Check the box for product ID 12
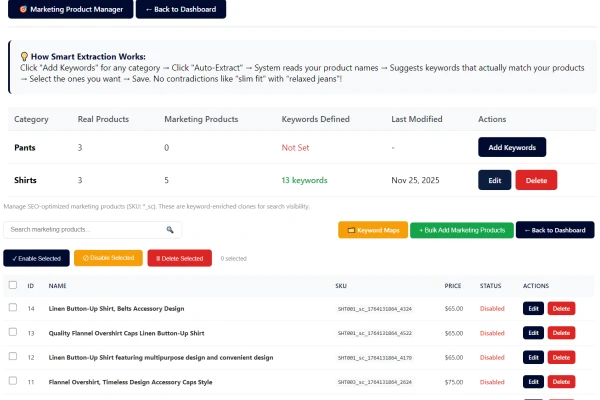Viewport: 600px width, 400px height. (x=13, y=356)
